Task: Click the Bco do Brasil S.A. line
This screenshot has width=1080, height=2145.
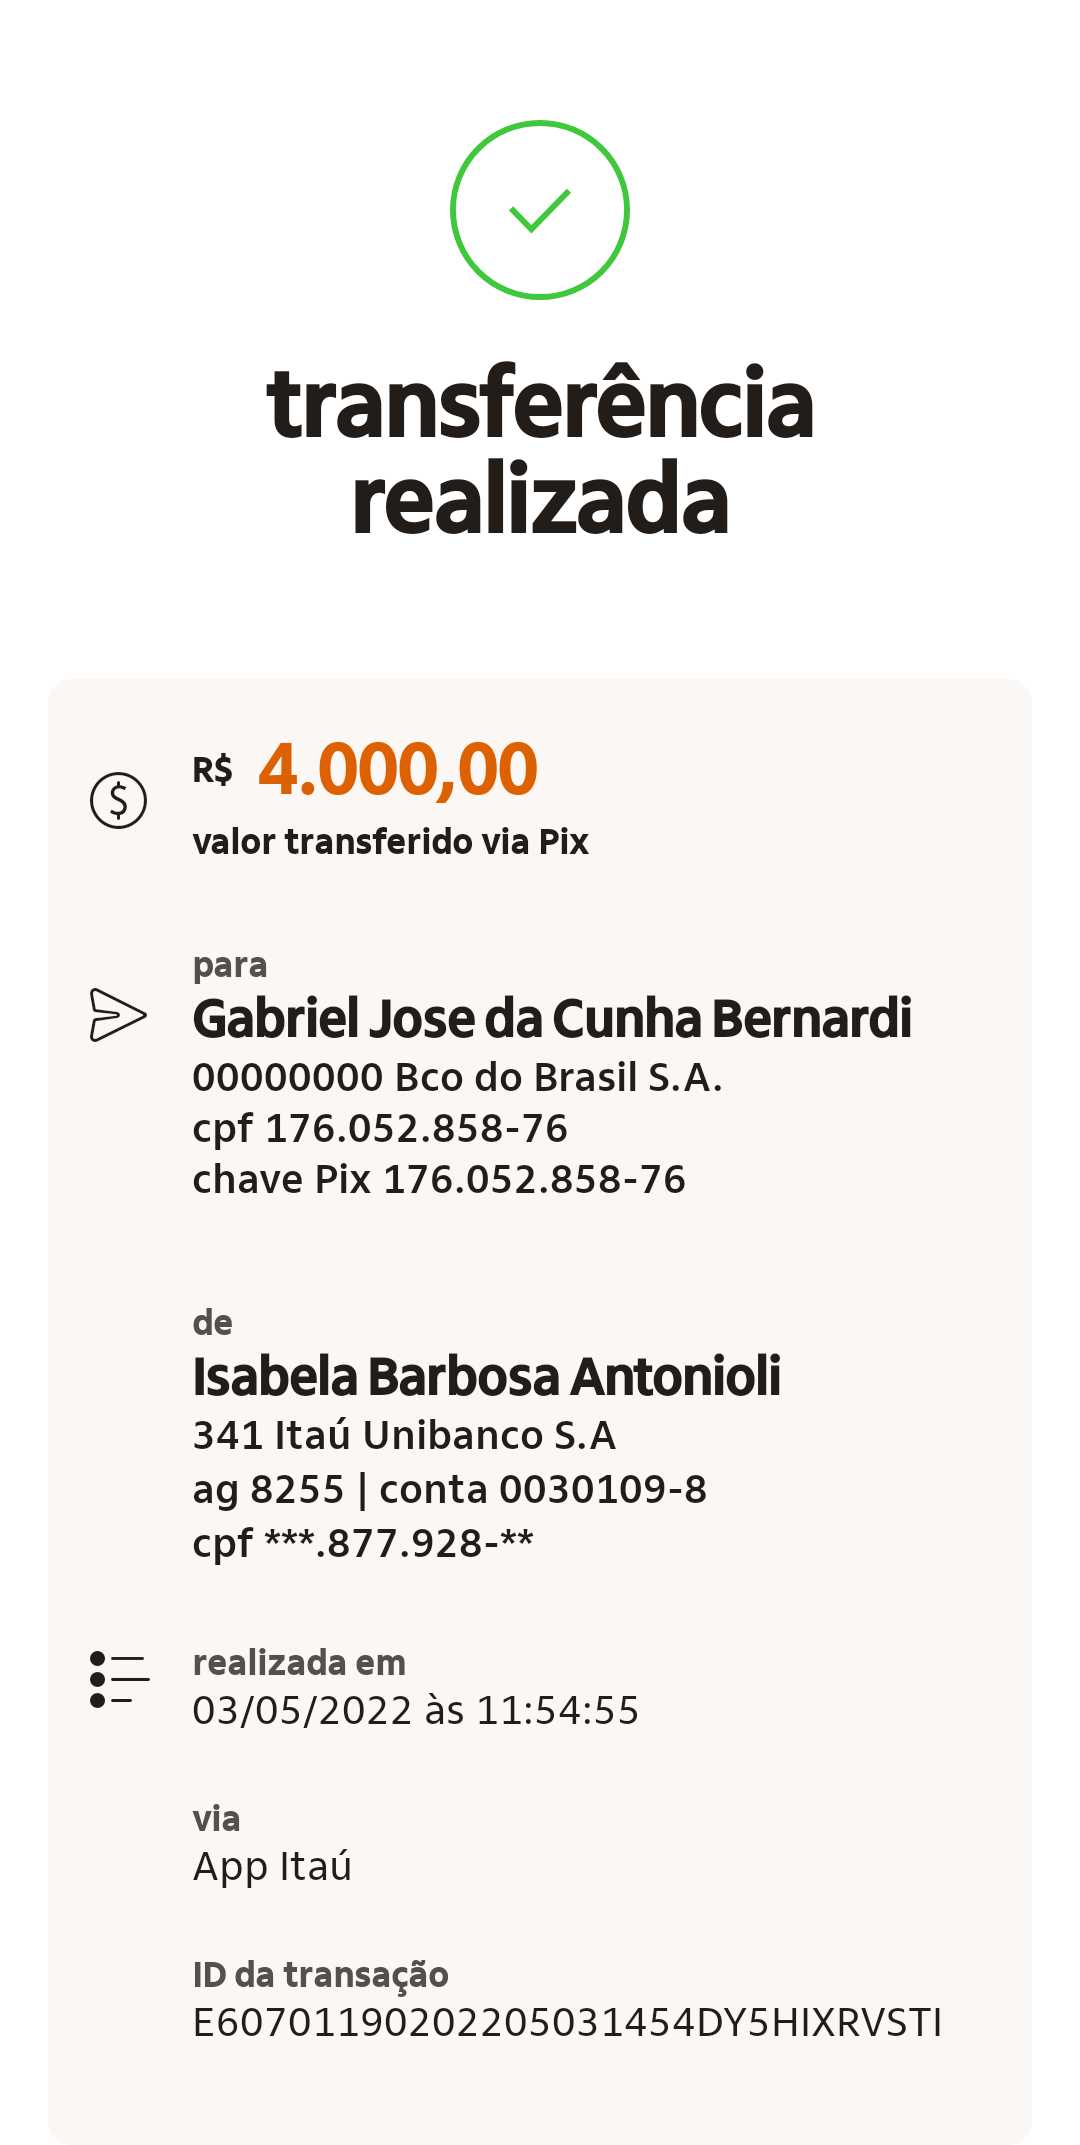Action: point(457,1078)
